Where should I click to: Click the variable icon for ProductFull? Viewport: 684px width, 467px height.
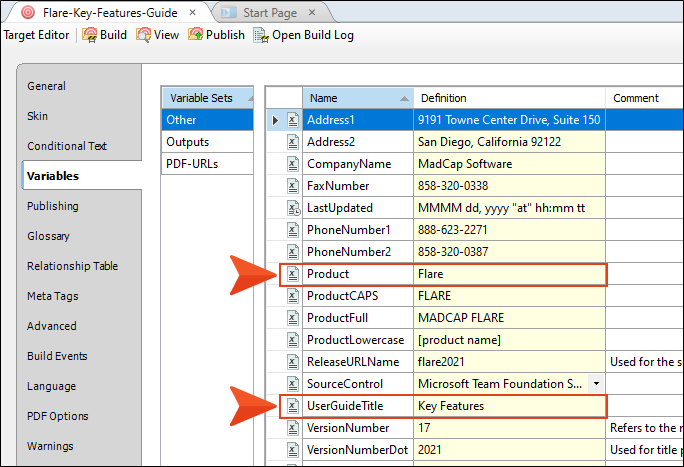[293, 318]
